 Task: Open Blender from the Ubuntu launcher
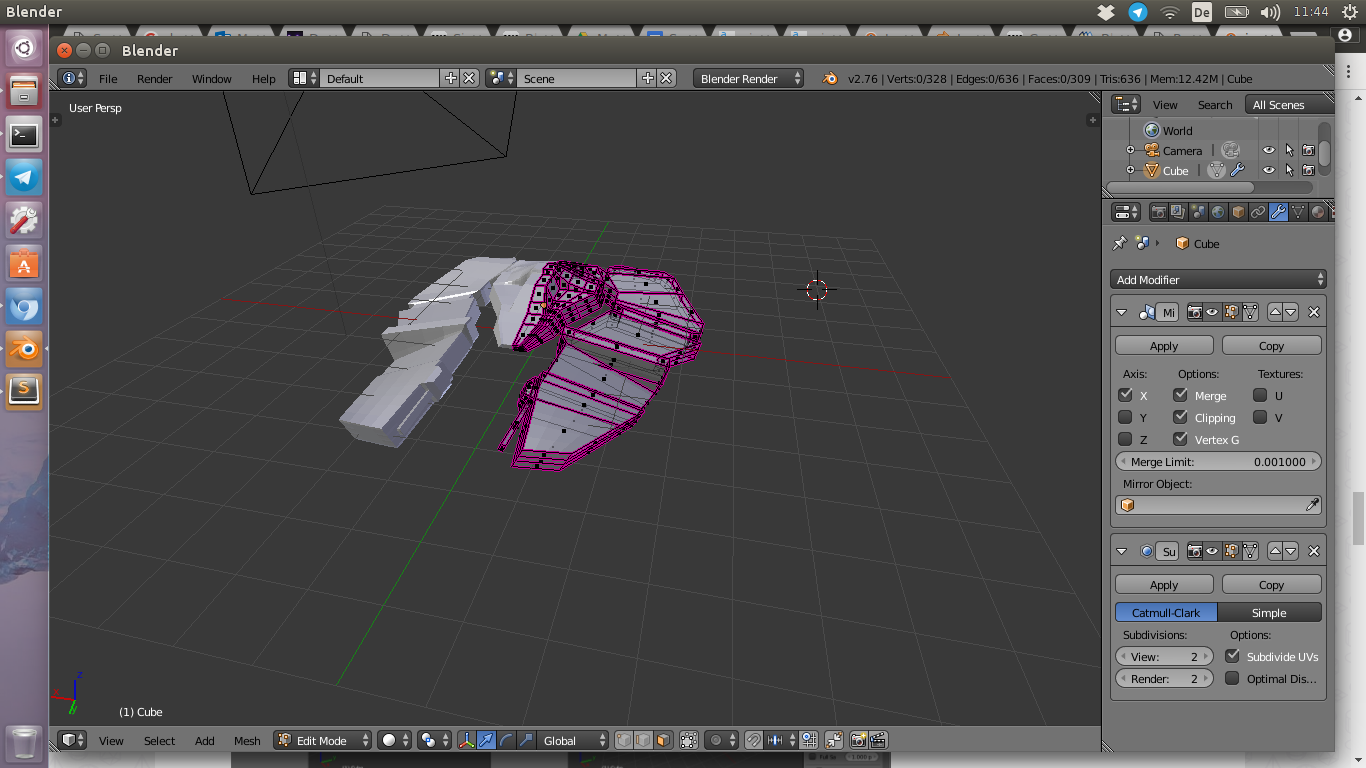pyautogui.click(x=24, y=349)
